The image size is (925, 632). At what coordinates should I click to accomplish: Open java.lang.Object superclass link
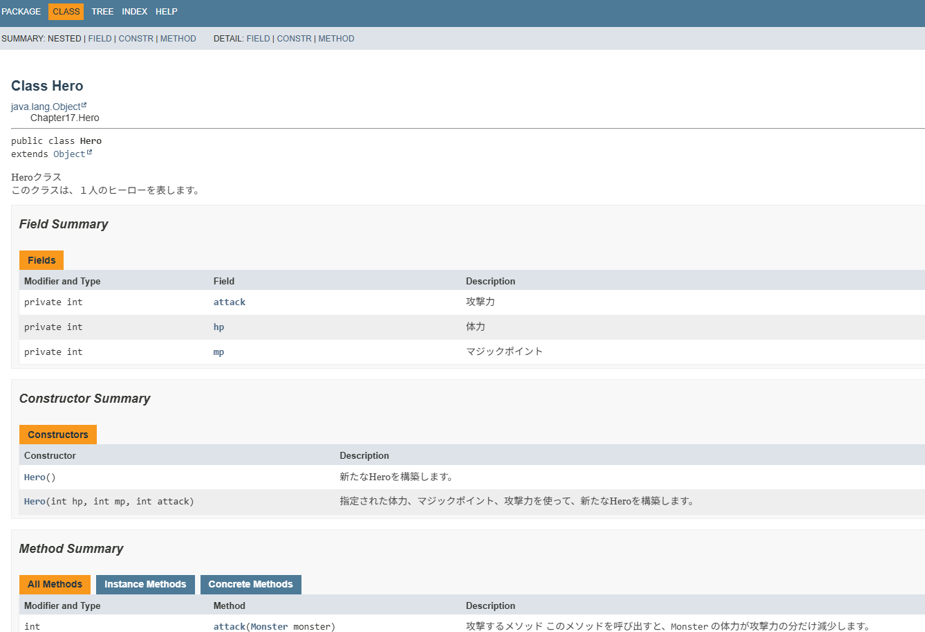coord(45,107)
